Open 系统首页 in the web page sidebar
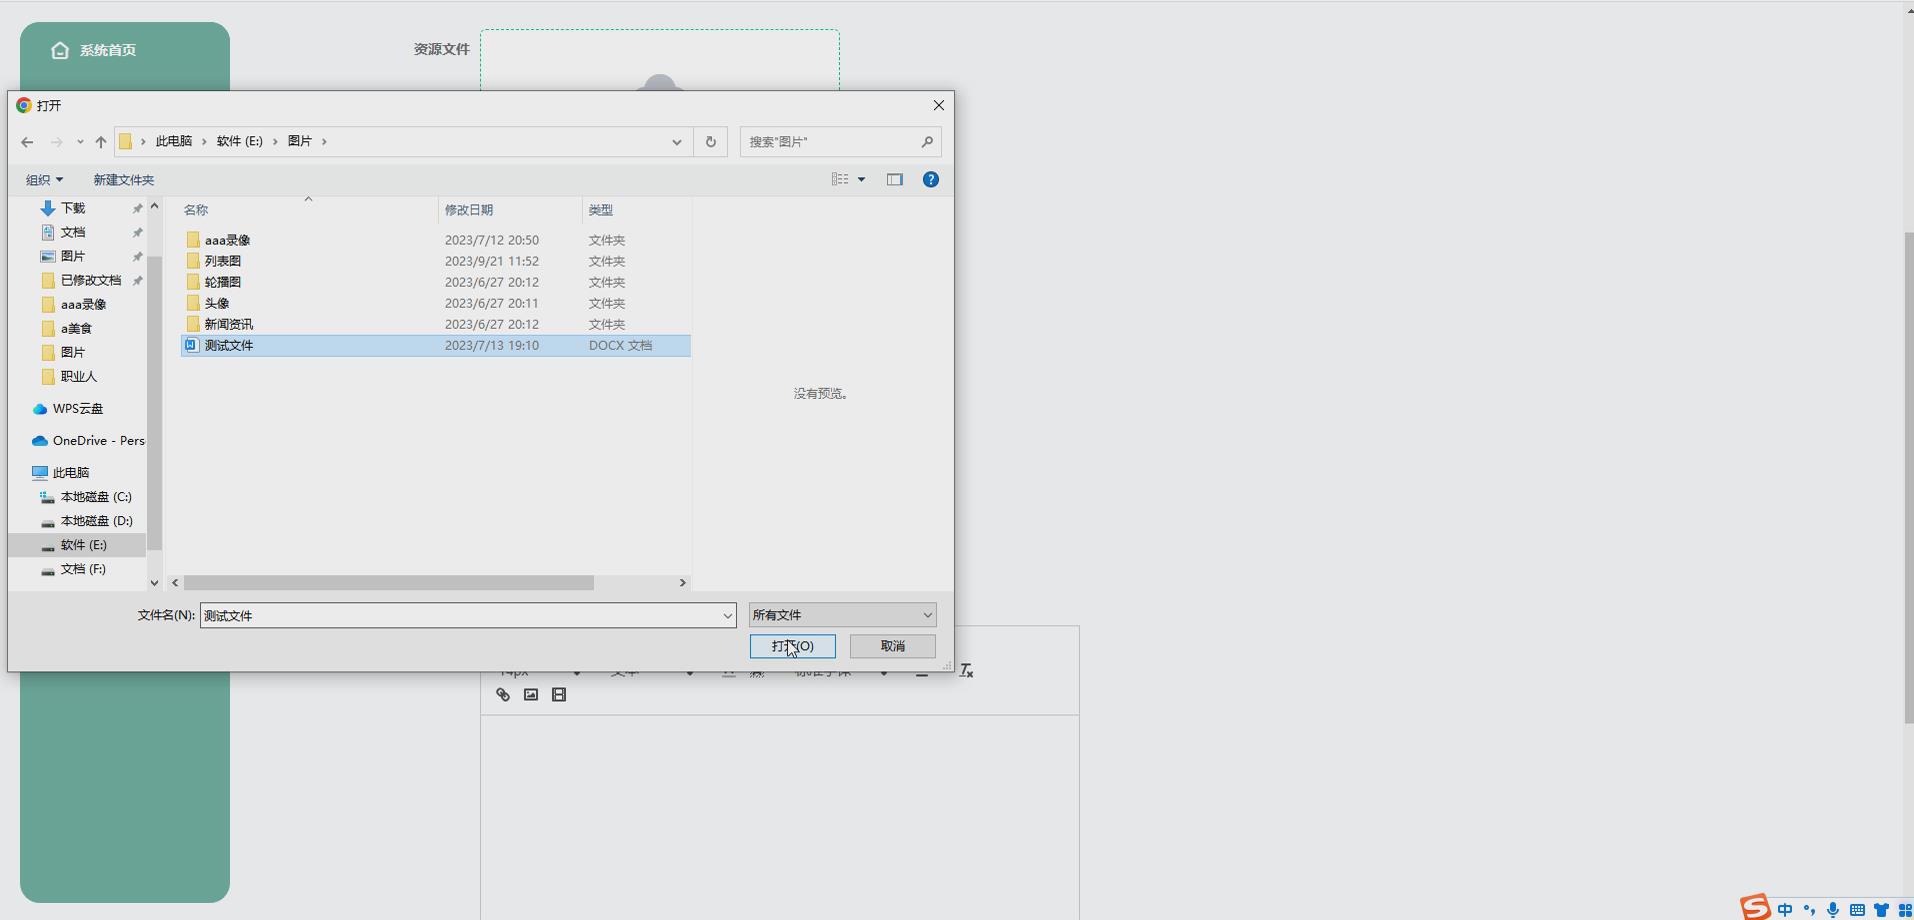The image size is (1914, 920). (x=94, y=50)
